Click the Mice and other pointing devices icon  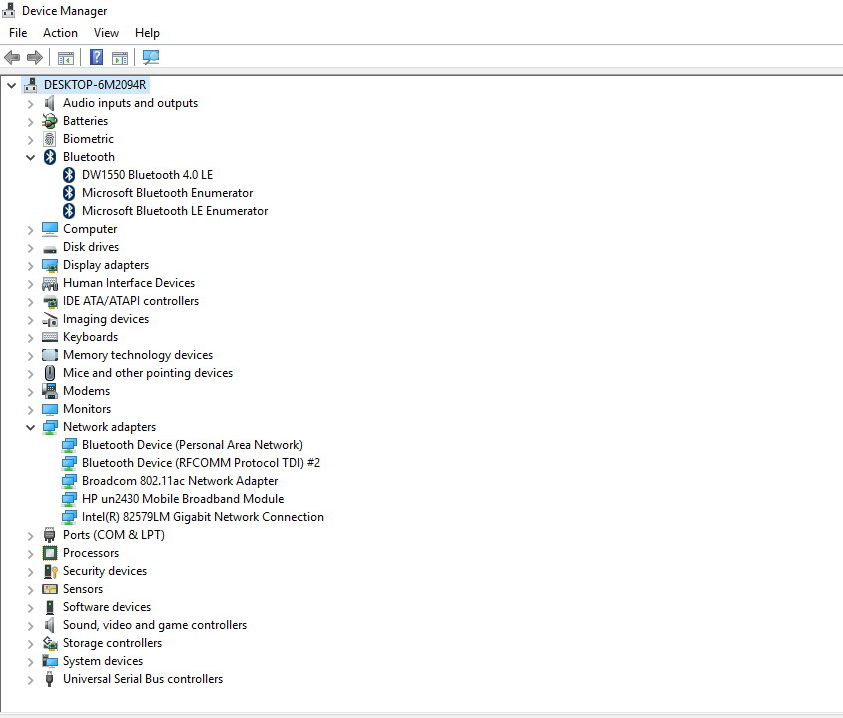point(49,373)
